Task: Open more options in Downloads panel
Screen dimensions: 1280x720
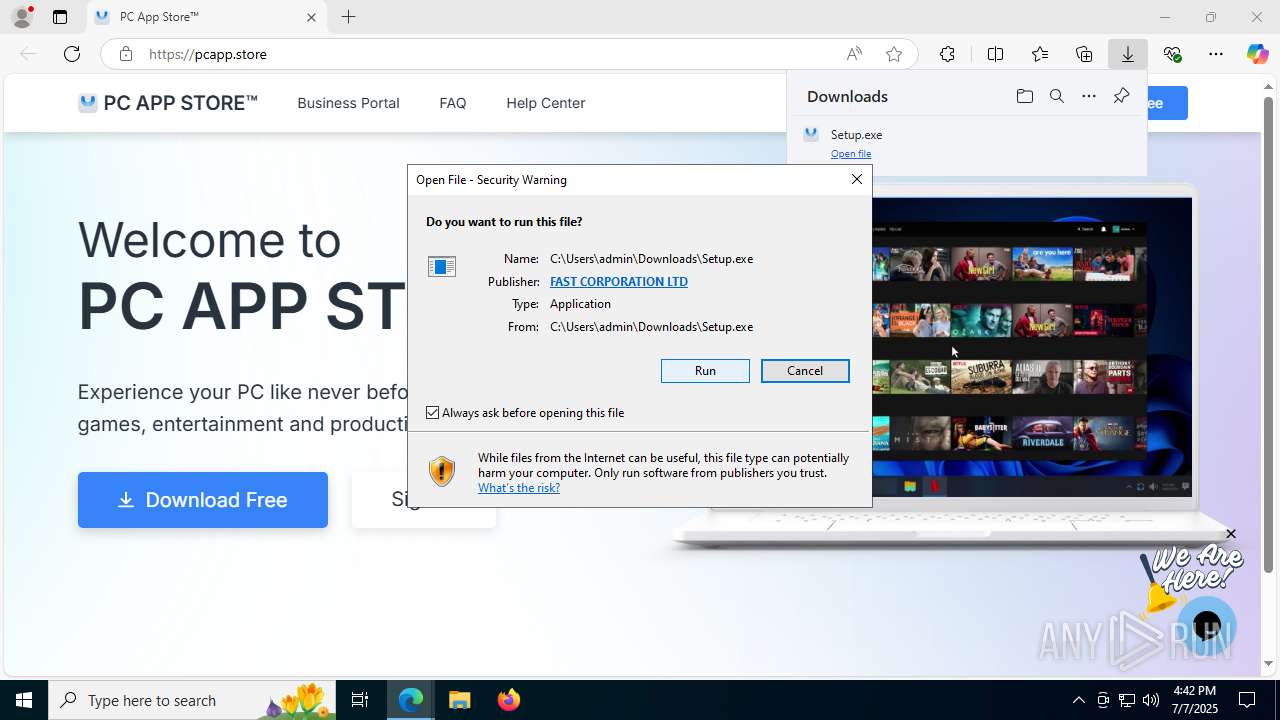Action: (1089, 96)
